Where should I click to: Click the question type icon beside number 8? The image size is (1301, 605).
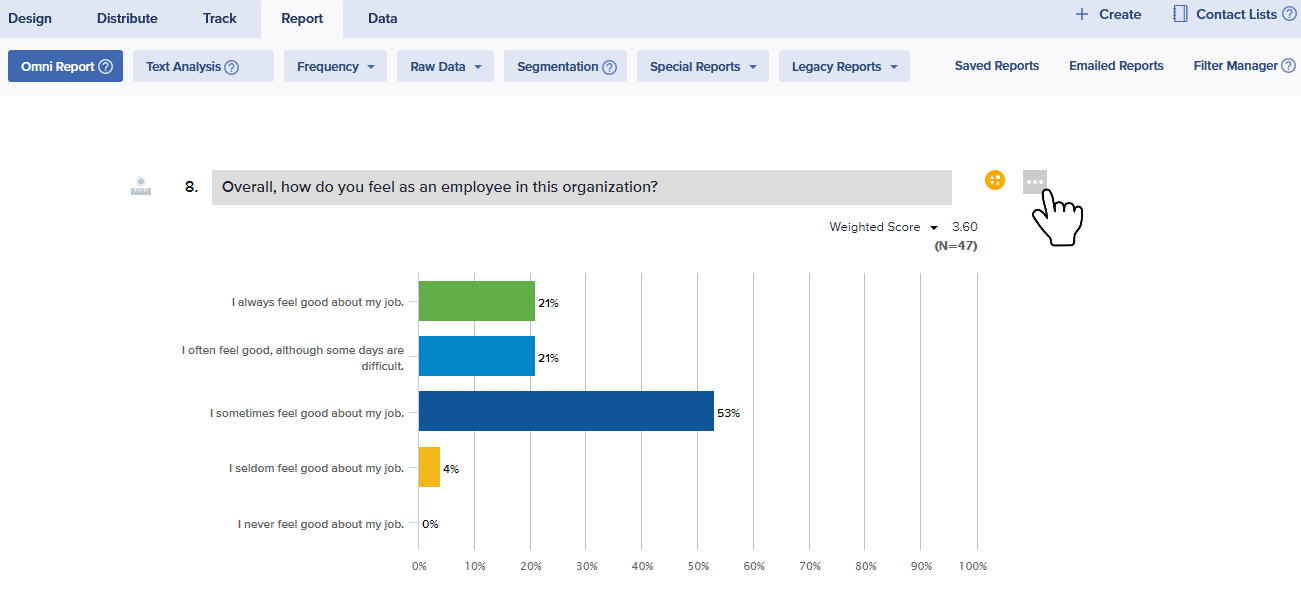141,186
